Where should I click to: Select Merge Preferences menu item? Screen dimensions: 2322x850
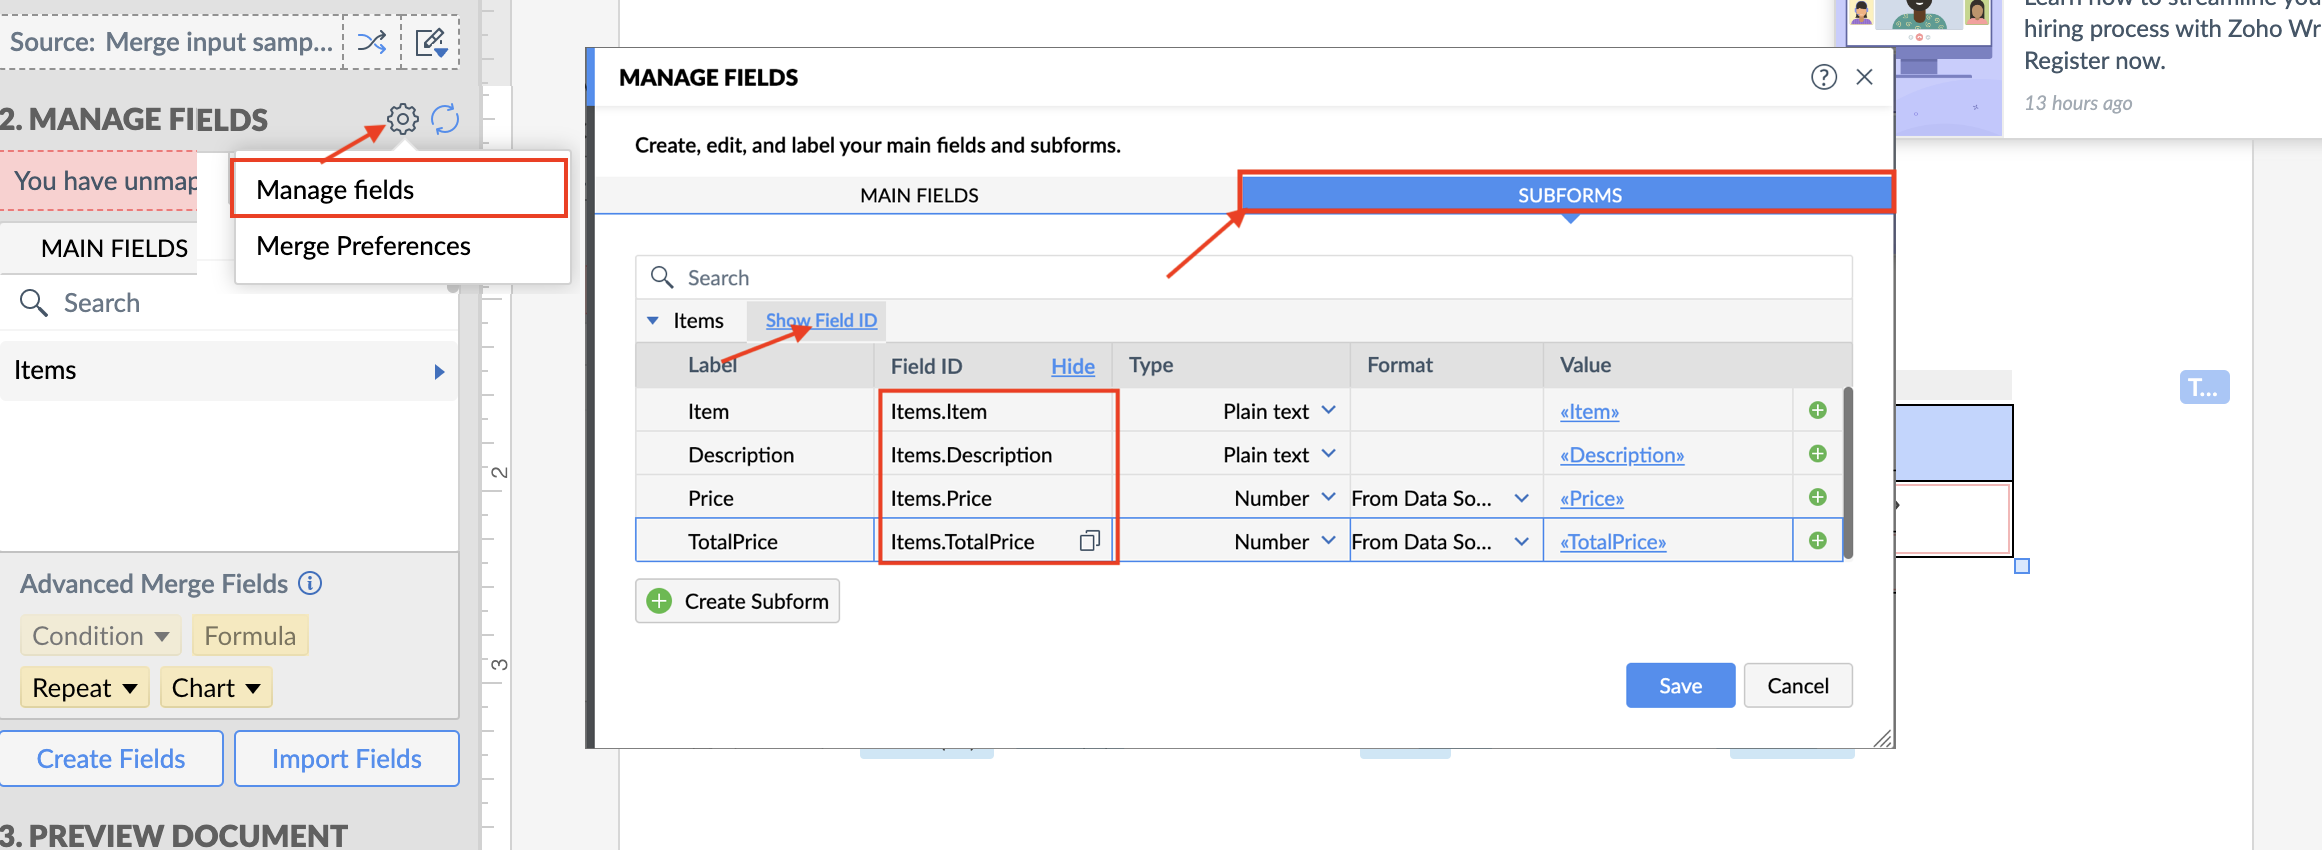(363, 246)
